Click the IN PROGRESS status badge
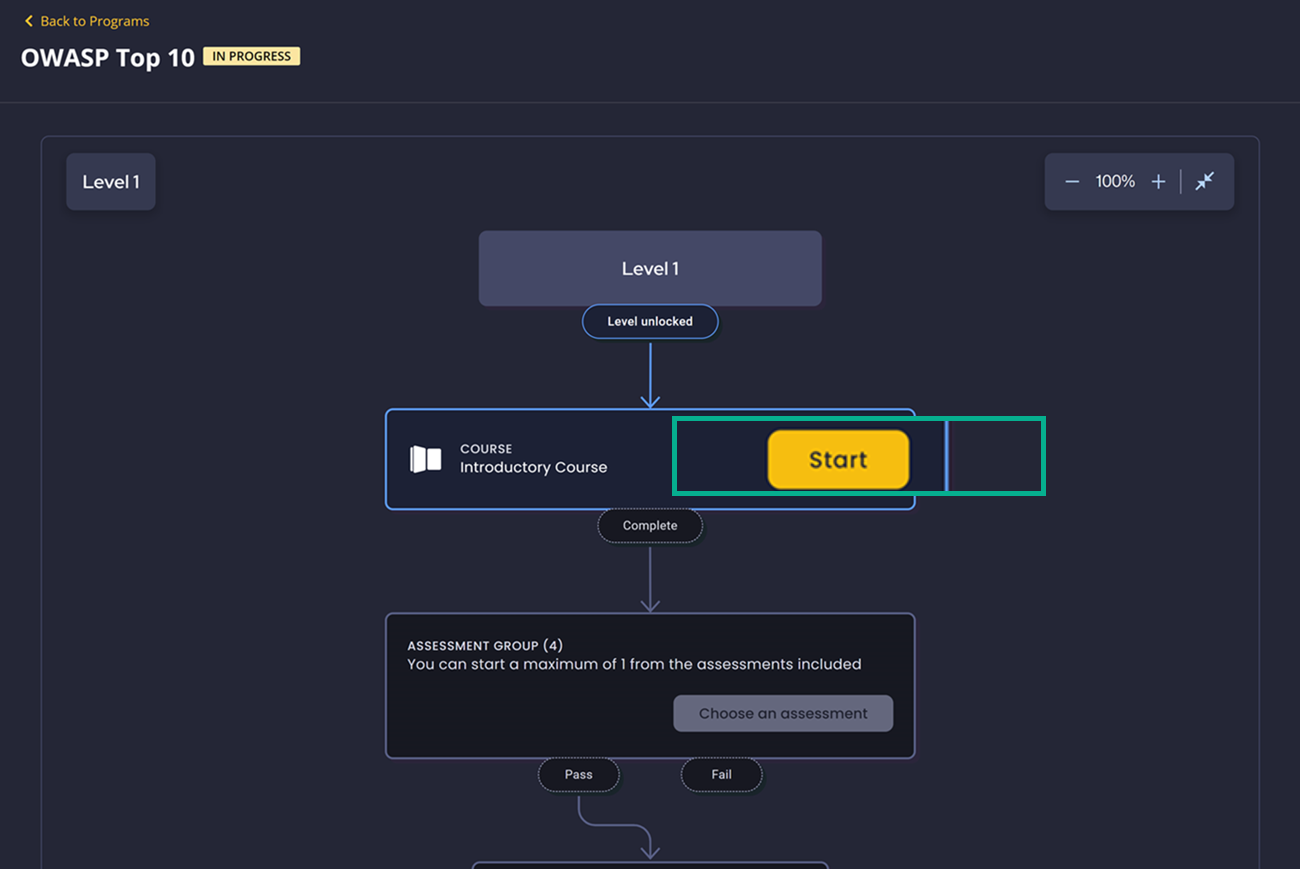The width and height of the screenshot is (1300, 869). click(x=252, y=57)
